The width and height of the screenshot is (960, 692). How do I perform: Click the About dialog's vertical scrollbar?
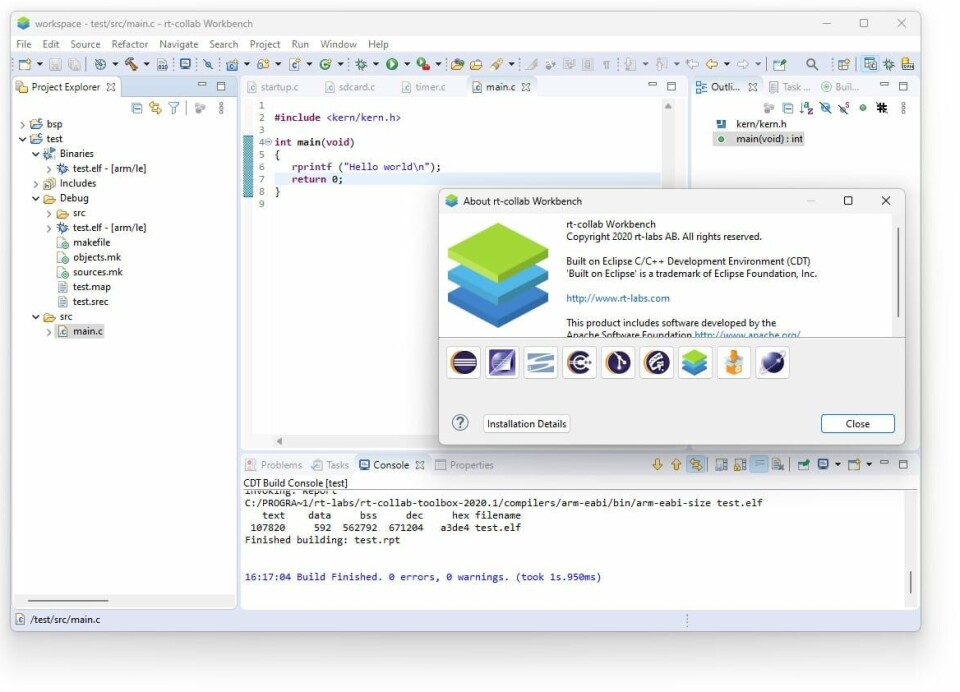point(898,270)
